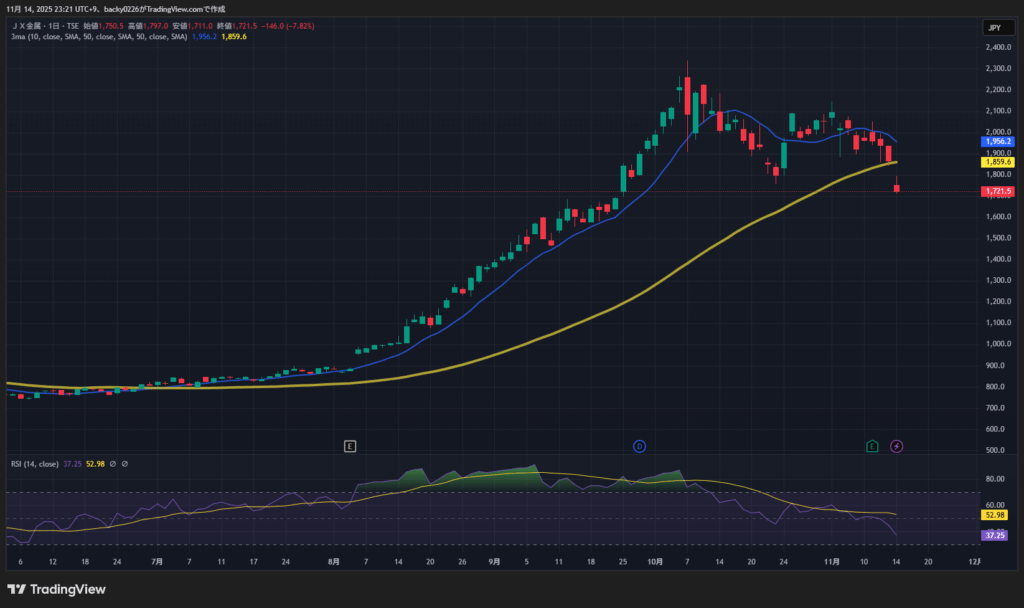Select the 3ma indicator legend label

point(98,37)
